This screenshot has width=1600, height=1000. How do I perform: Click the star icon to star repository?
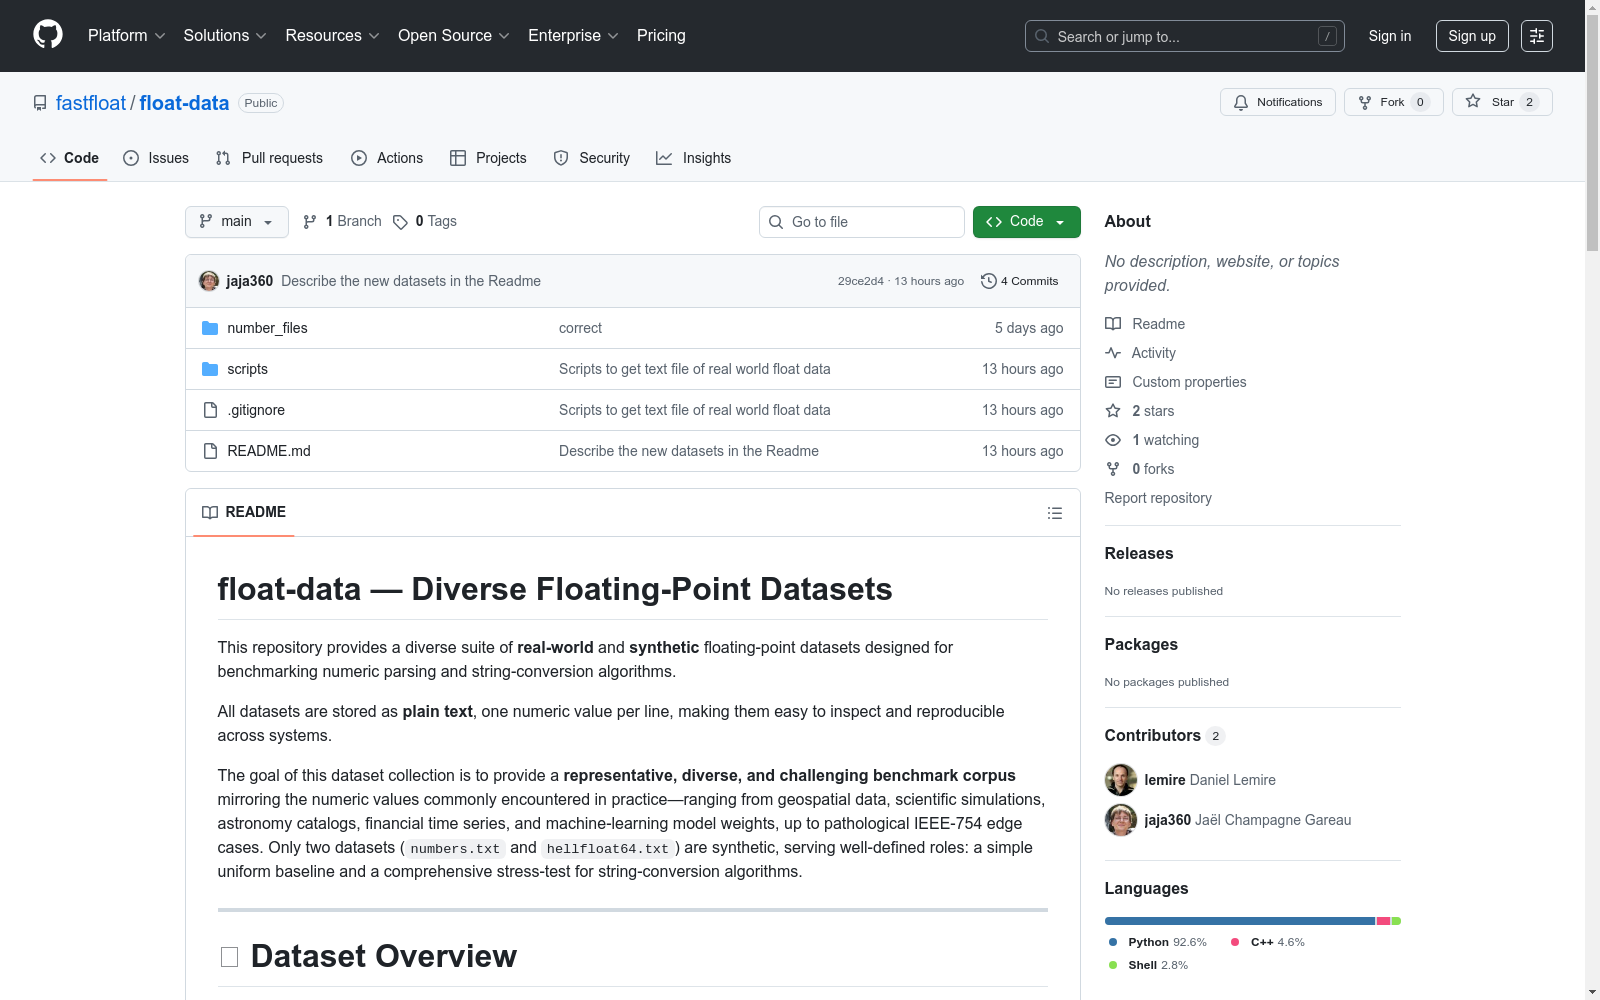tap(1473, 102)
